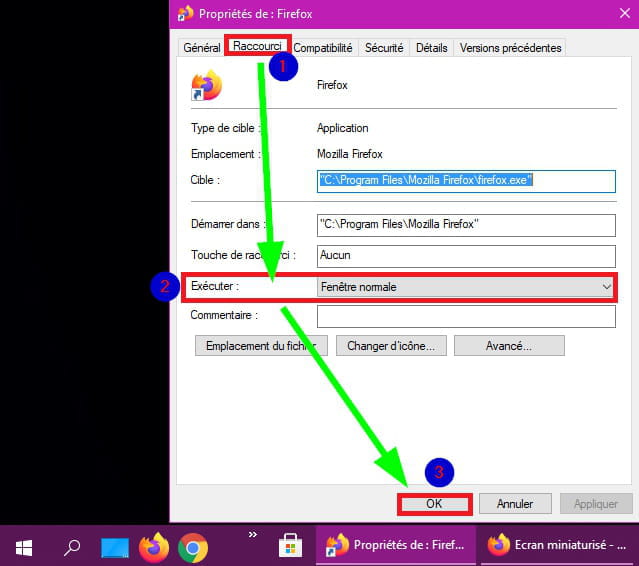Click the blue desktop icon in taskbar
The width and height of the screenshot is (639, 566).
pos(115,548)
